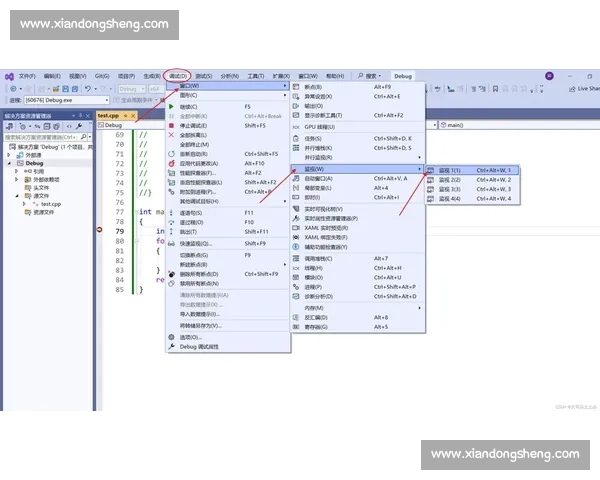Expand the Parallel Watch (并行监视) submenu
The width and height of the screenshot is (600, 480).
coord(357,157)
